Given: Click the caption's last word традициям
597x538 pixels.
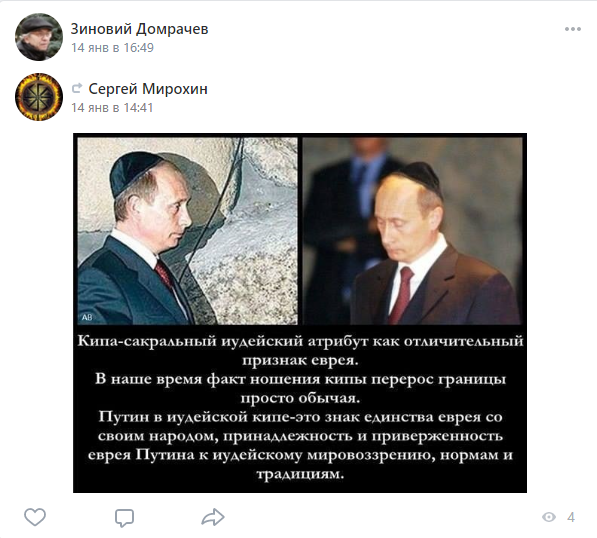Looking at the screenshot, I should [300, 474].
